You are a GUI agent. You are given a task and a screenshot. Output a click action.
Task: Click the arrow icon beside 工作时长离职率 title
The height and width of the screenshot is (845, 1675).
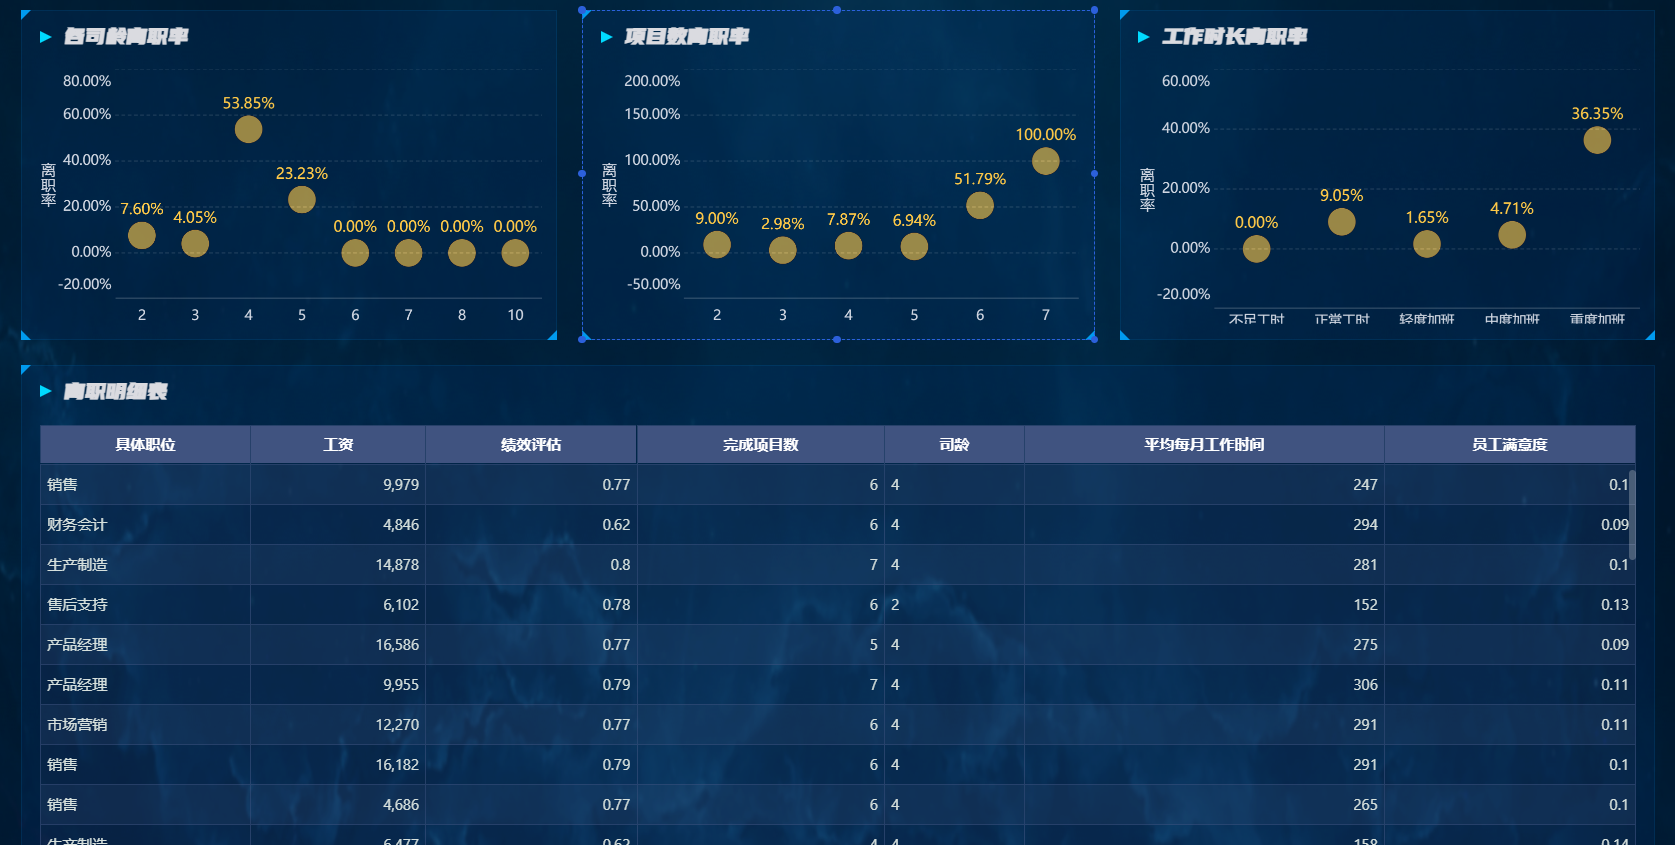pyautogui.click(x=1143, y=37)
